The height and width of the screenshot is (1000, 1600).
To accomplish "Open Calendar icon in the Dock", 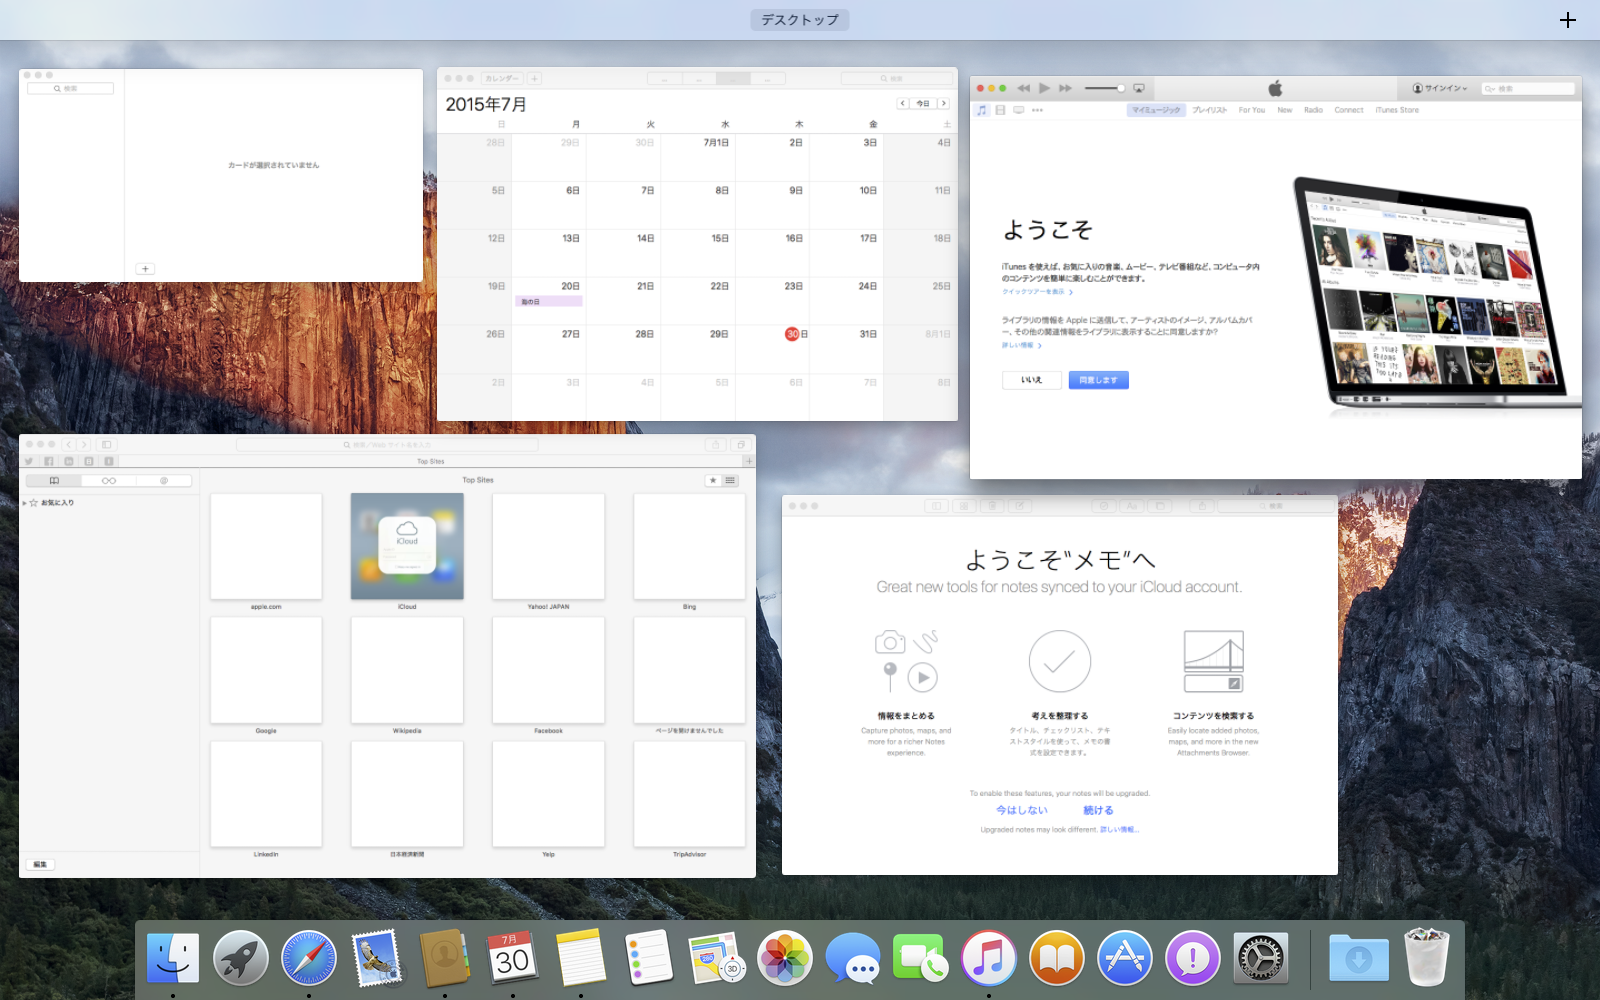I will point(513,958).
